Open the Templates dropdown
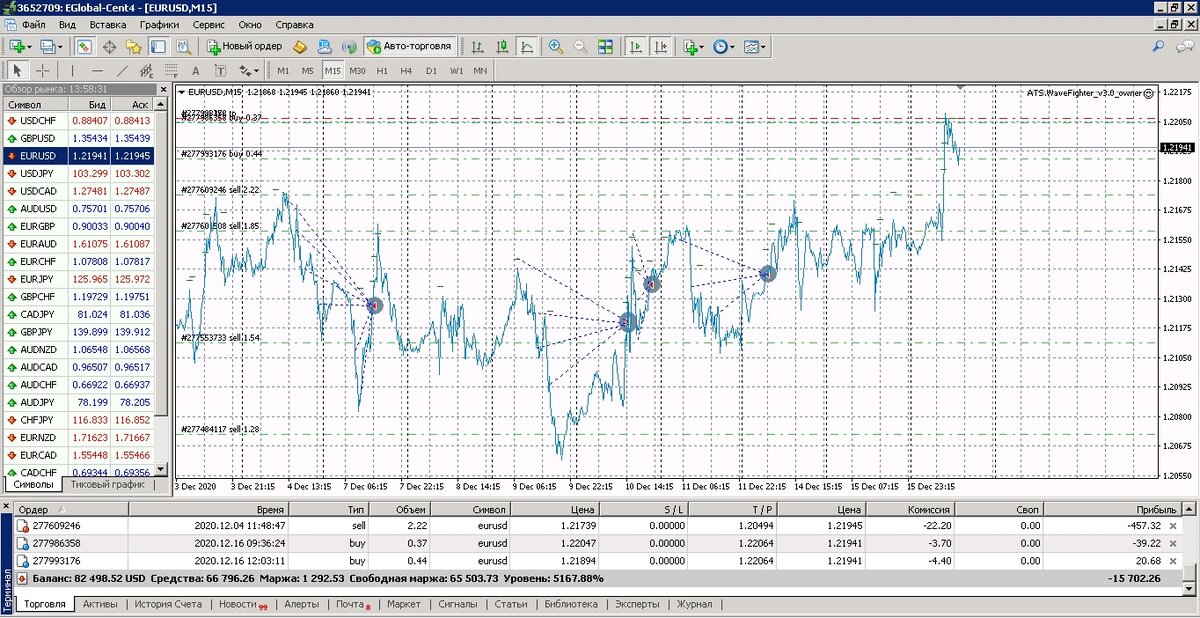 click(x=755, y=46)
